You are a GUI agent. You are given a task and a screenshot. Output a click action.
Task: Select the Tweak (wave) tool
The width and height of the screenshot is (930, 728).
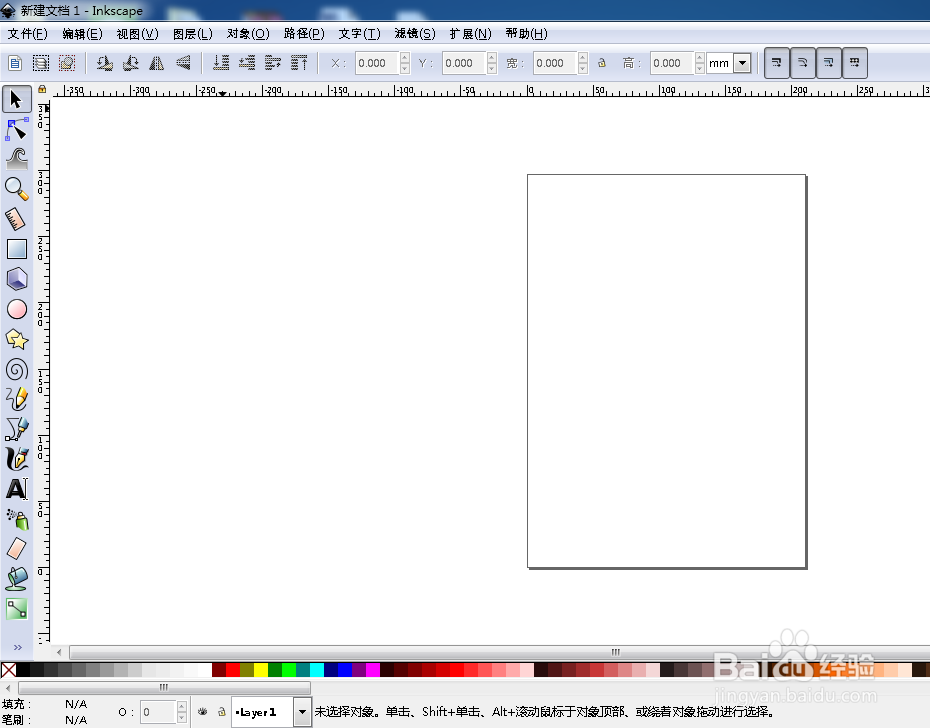pyautogui.click(x=17, y=159)
